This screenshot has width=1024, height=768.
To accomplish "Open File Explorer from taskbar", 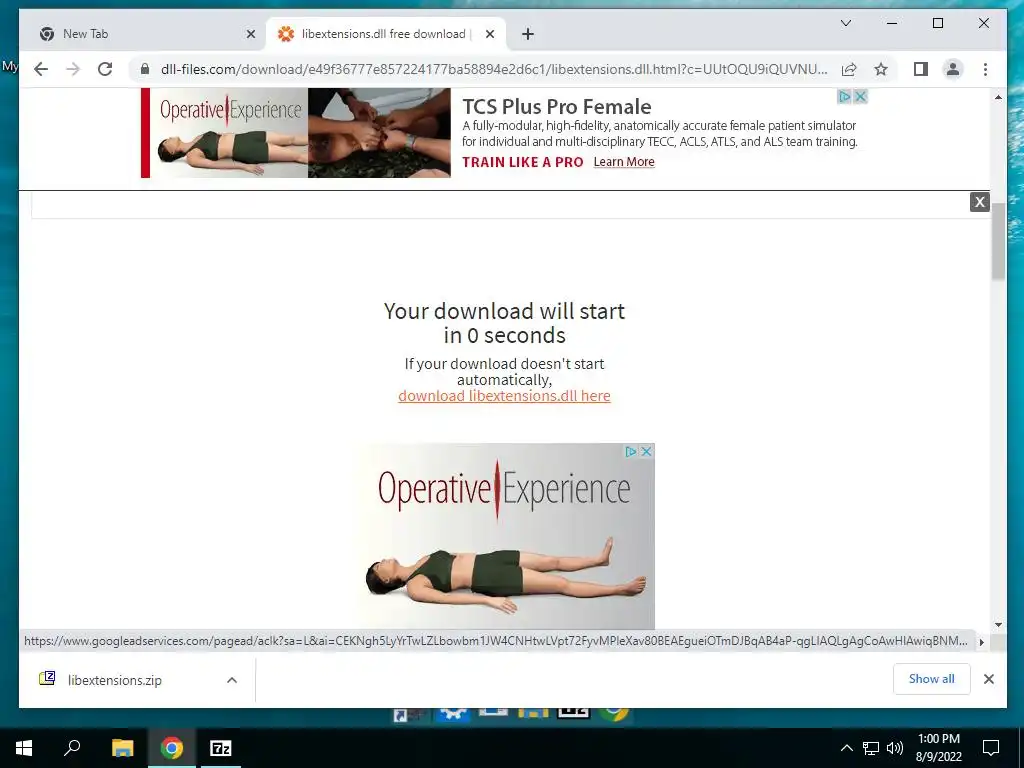I will coord(122,748).
